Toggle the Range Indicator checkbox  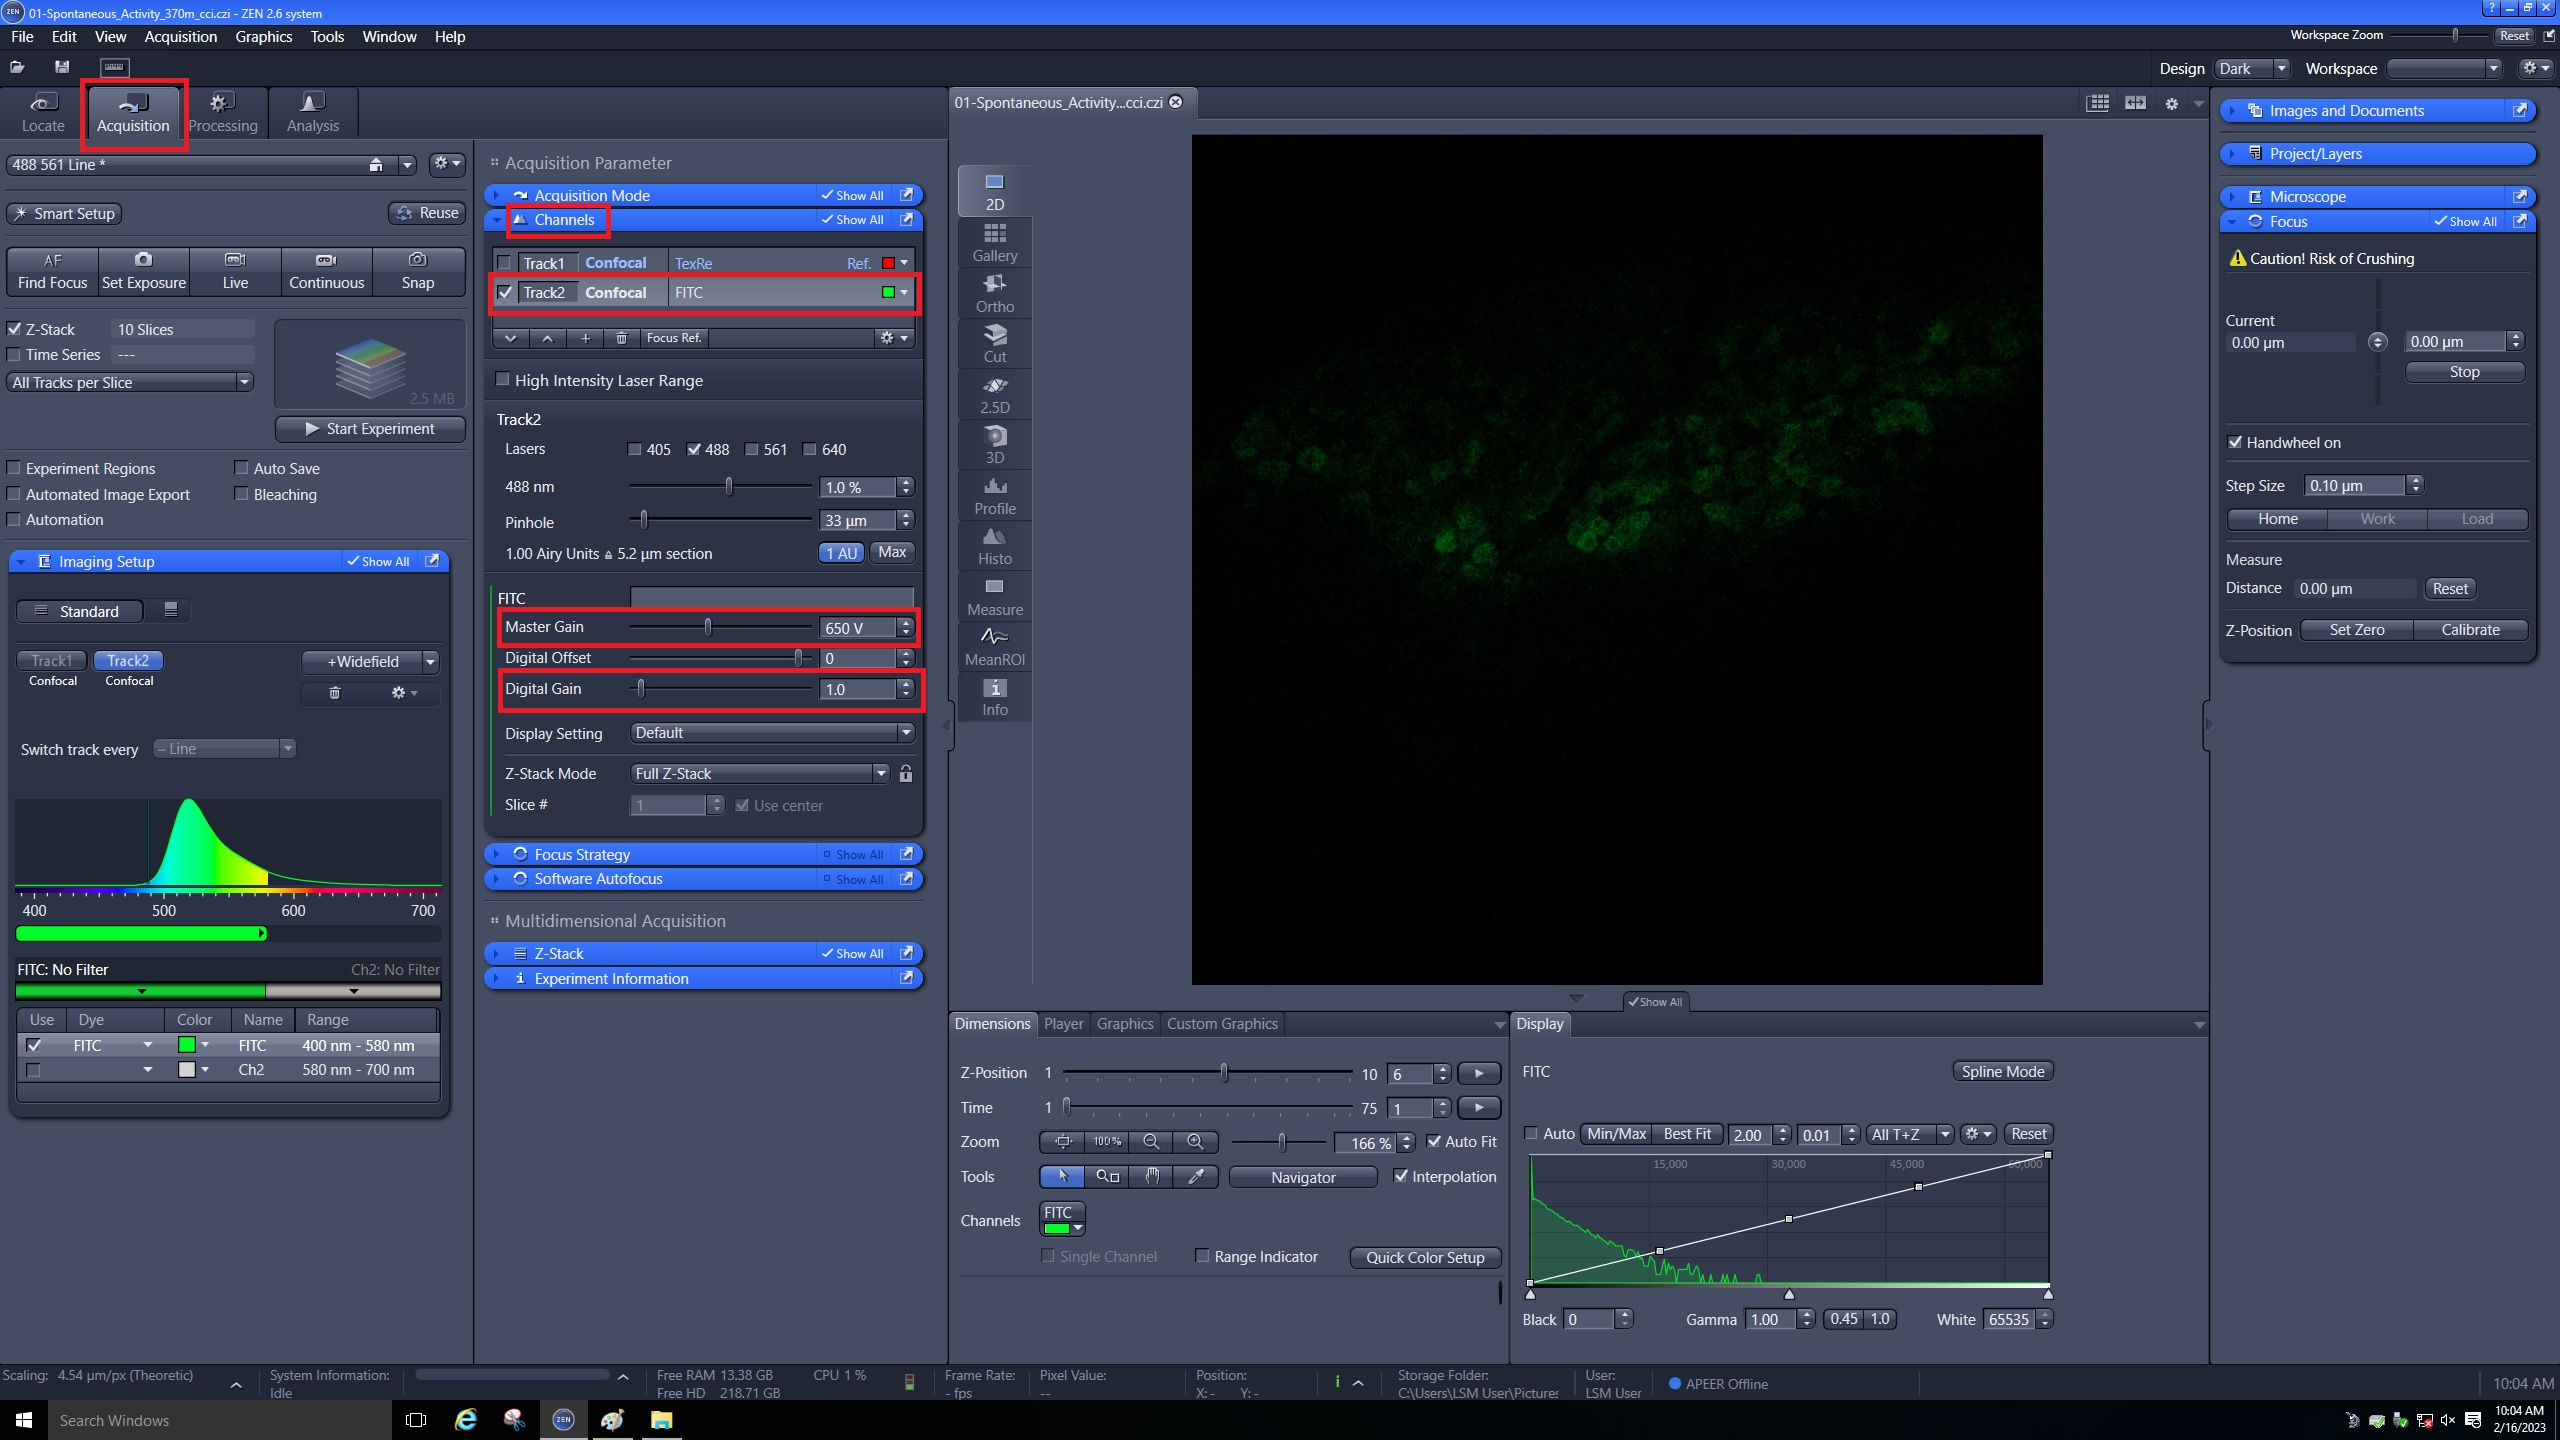[x=1203, y=1256]
